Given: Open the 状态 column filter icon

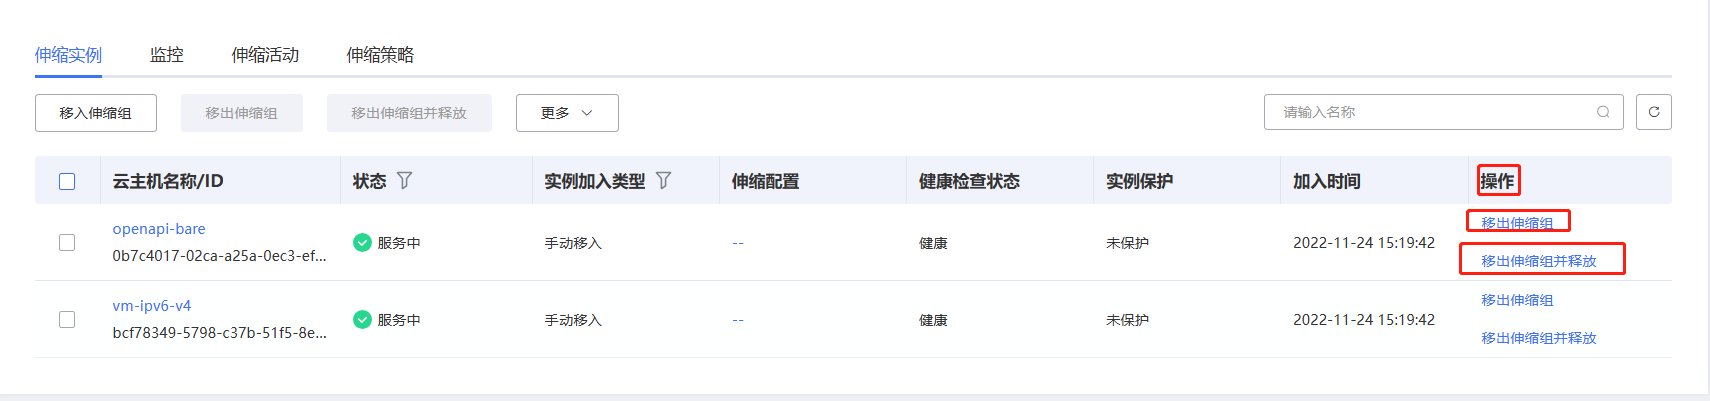Looking at the screenshot, I should [404, 181].
